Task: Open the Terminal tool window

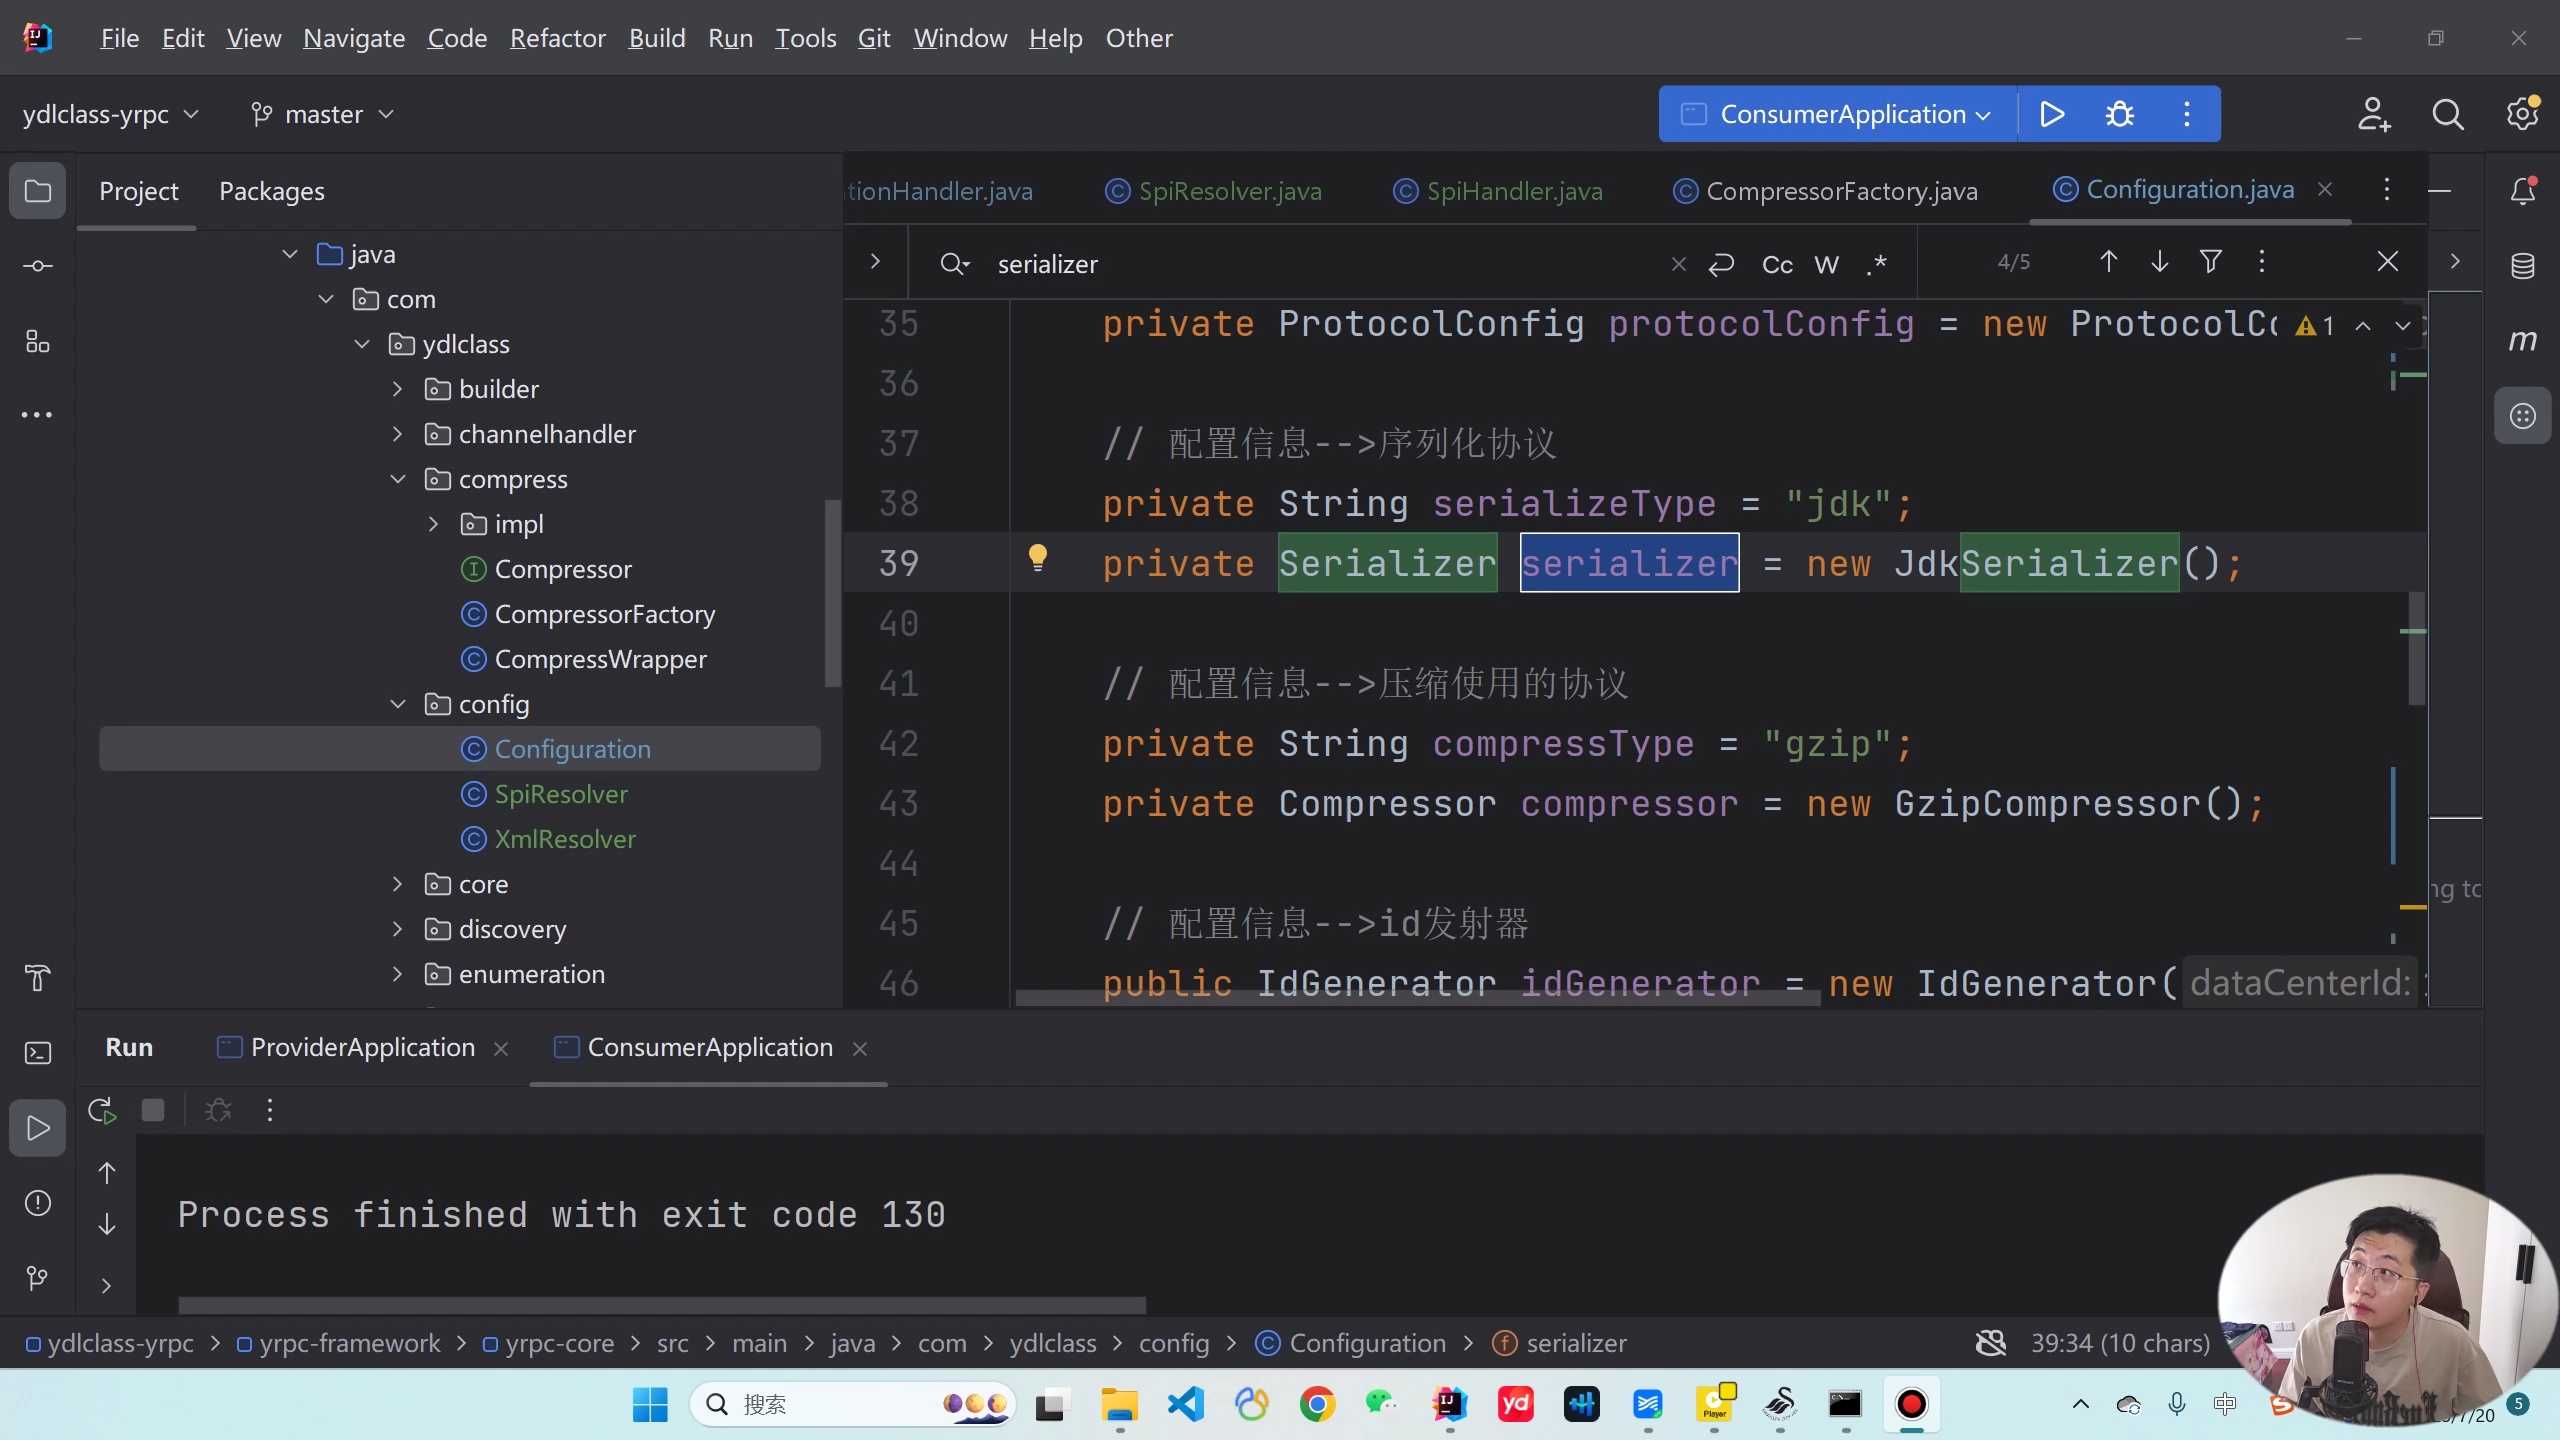Action: tap(37, 1052)
